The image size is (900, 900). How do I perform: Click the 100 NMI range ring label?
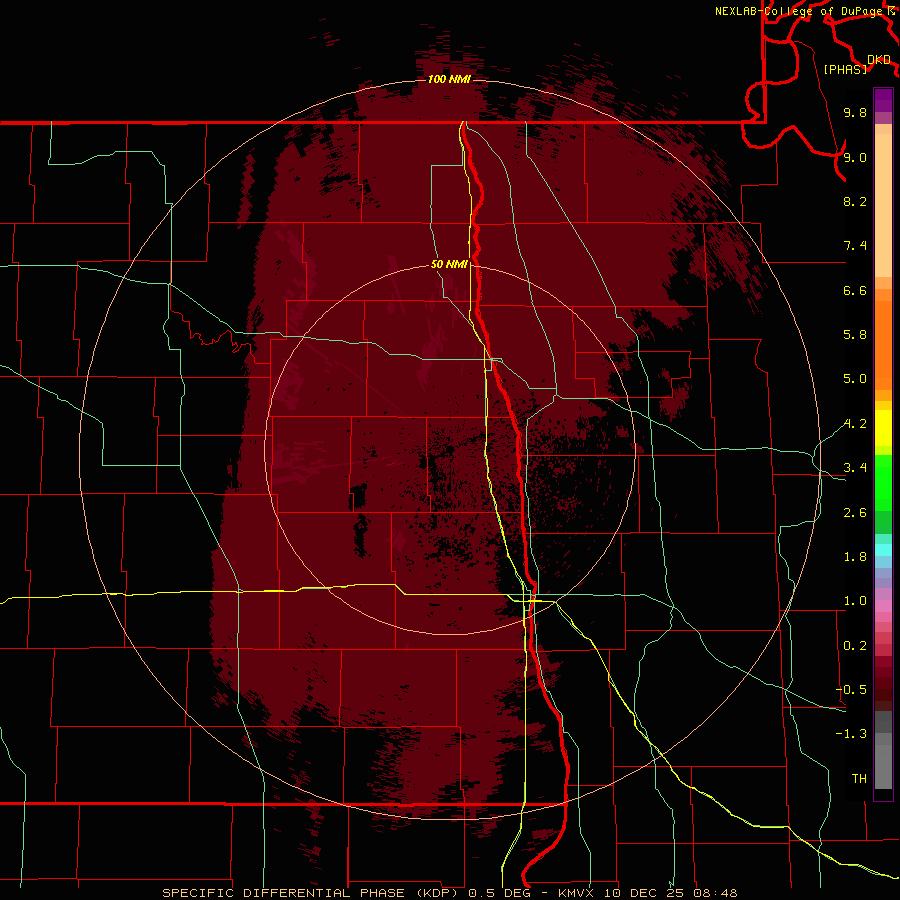tap(449, 79)
